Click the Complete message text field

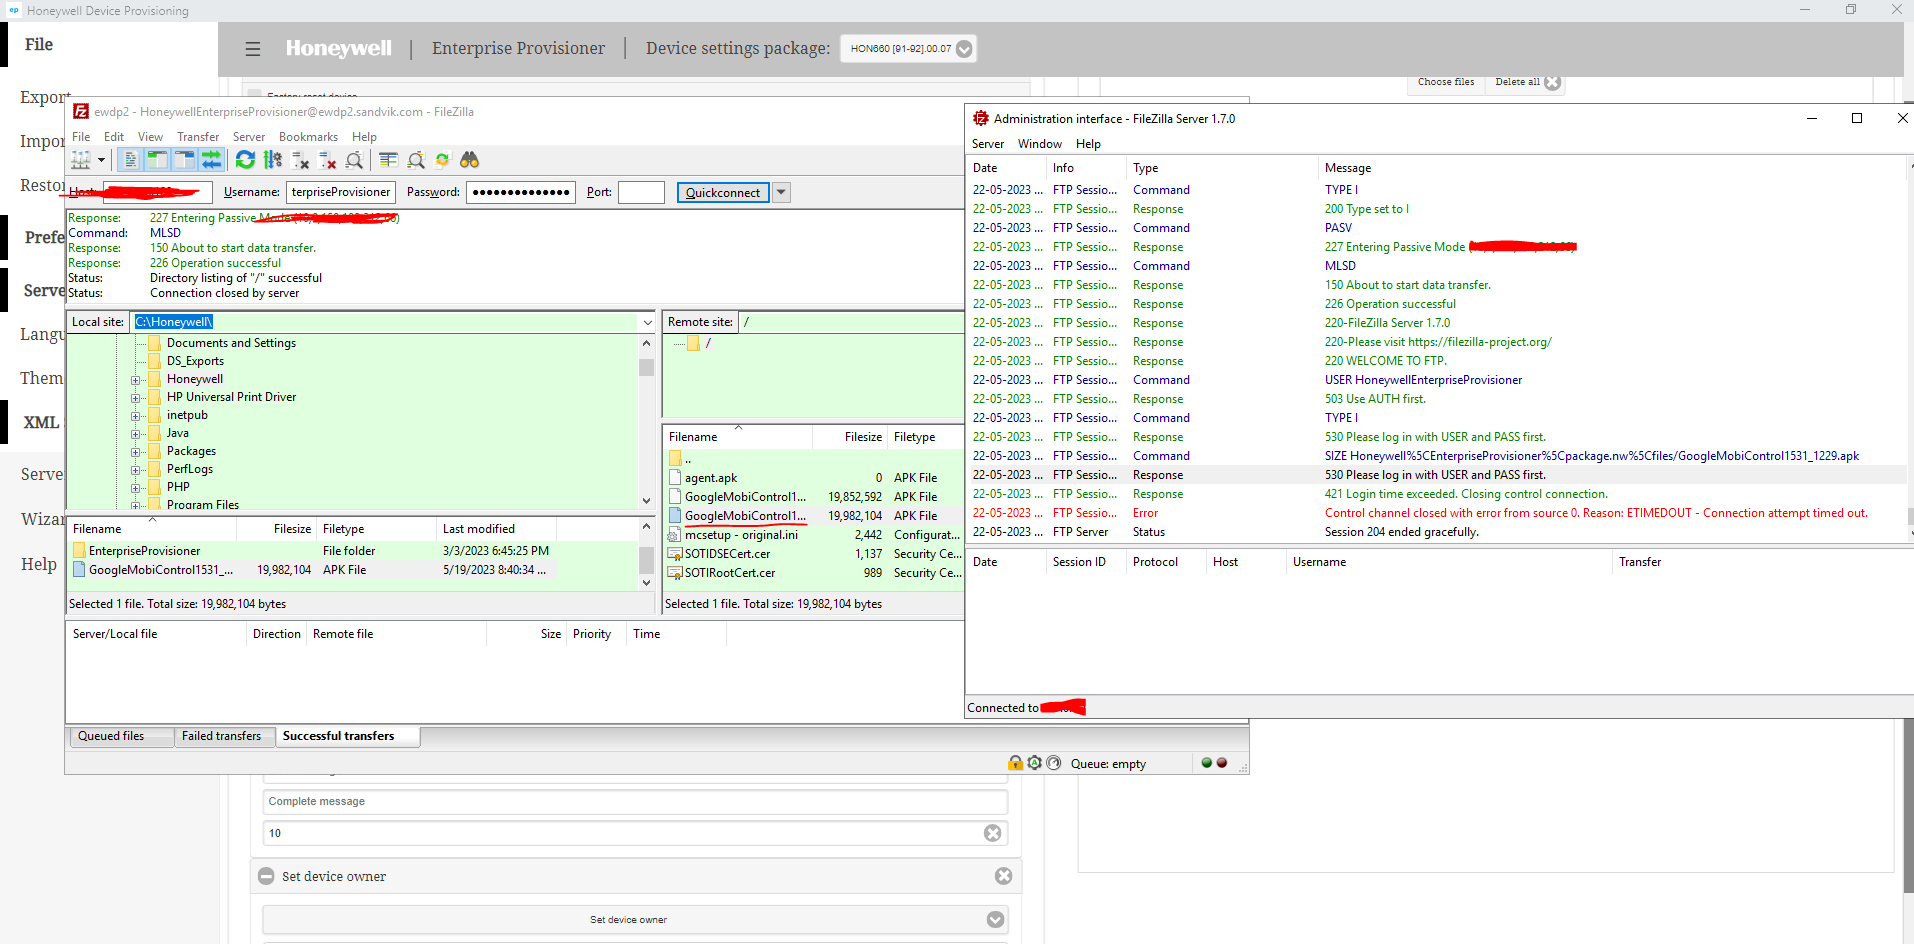pyautogui.click(x=635, y=801)
